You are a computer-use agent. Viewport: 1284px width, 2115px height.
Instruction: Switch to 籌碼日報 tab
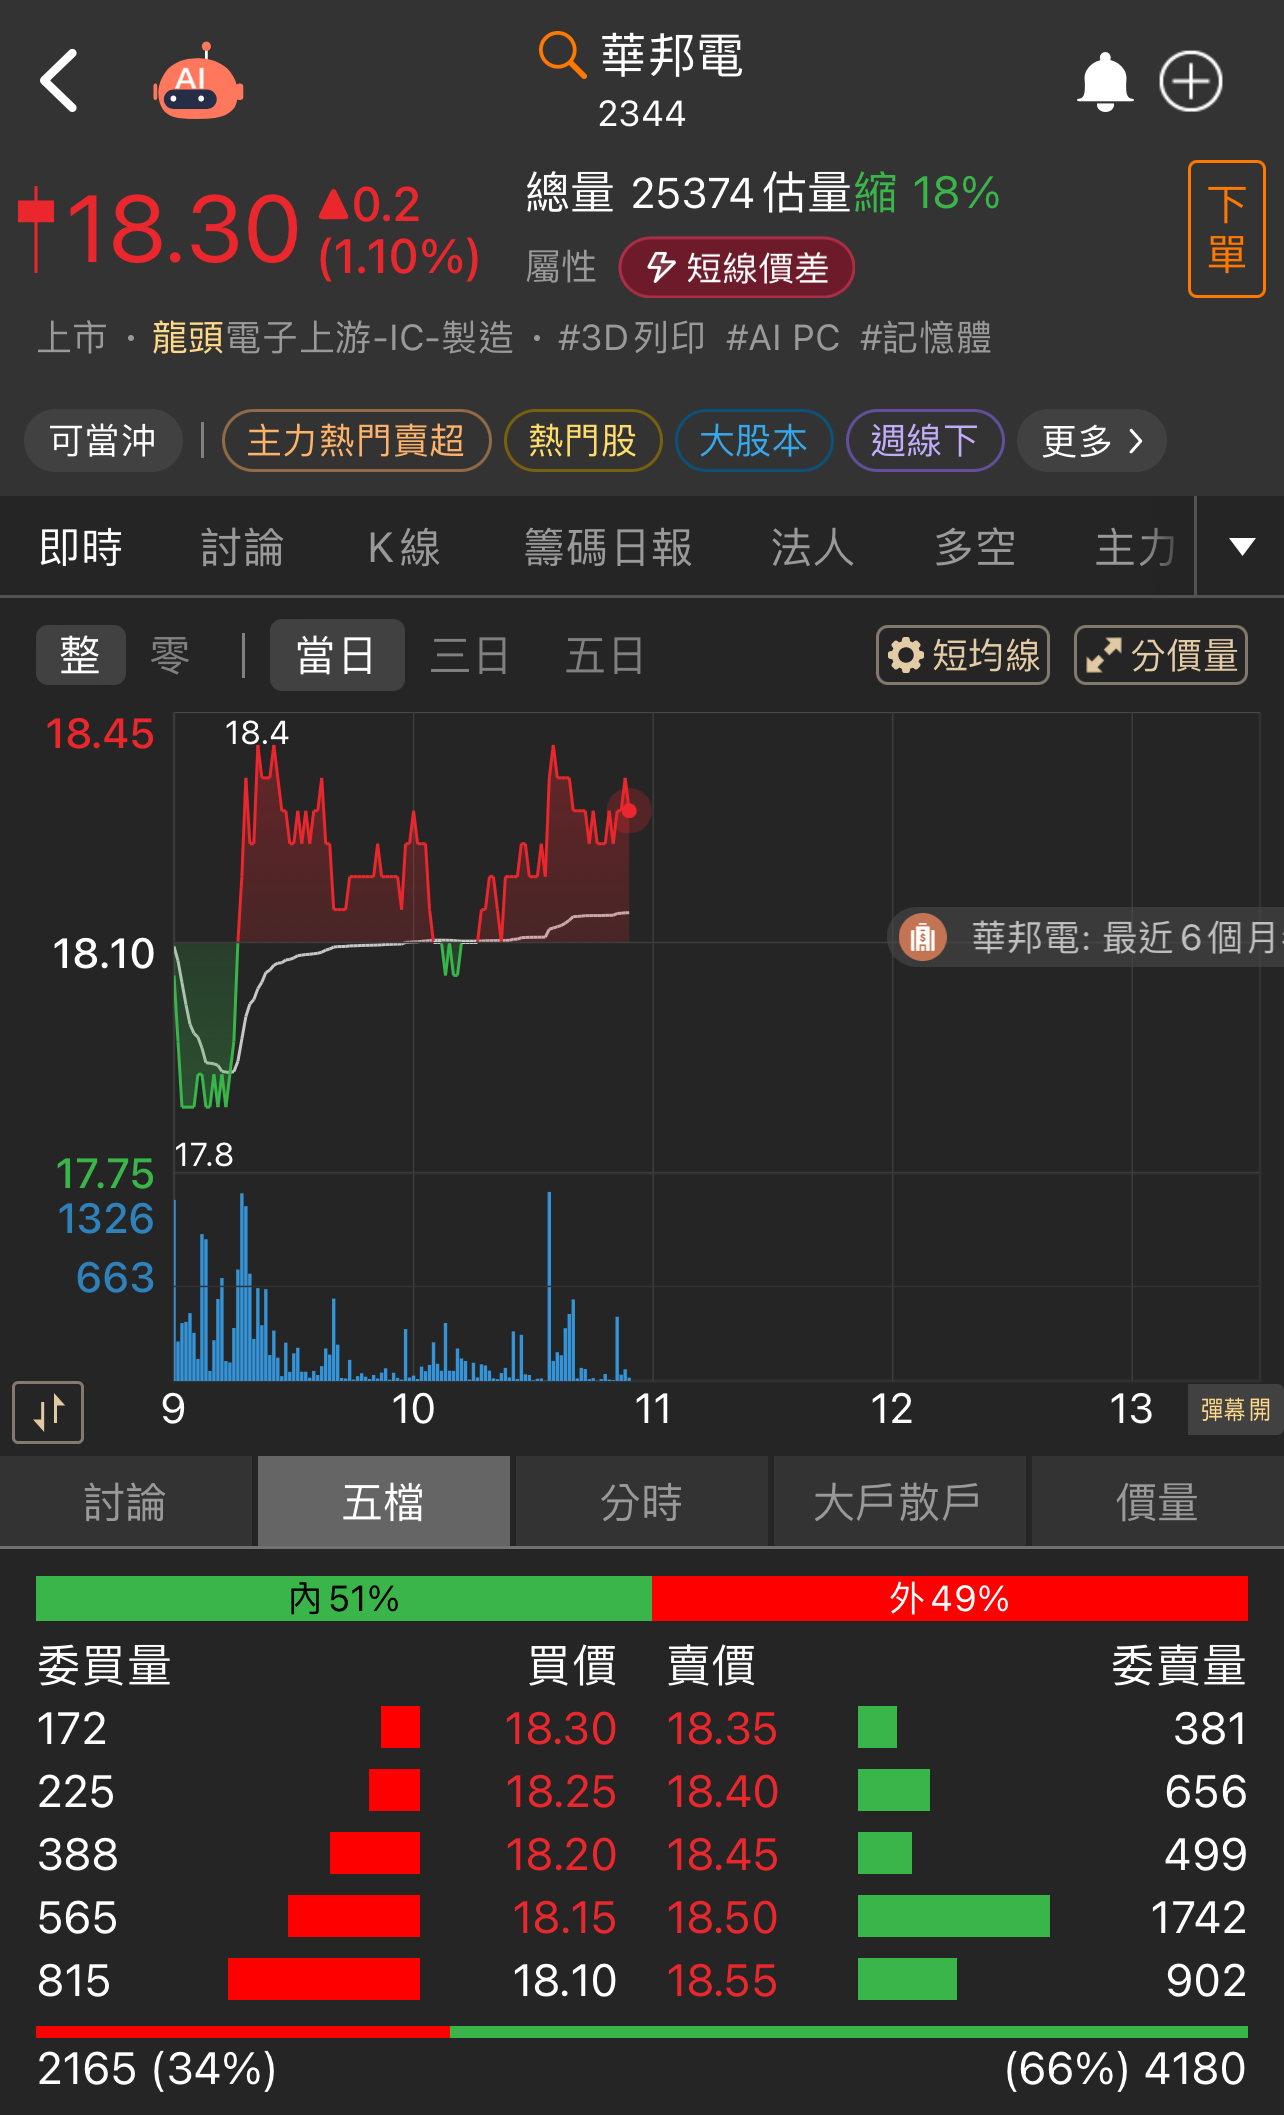click(x=608, y=548)
